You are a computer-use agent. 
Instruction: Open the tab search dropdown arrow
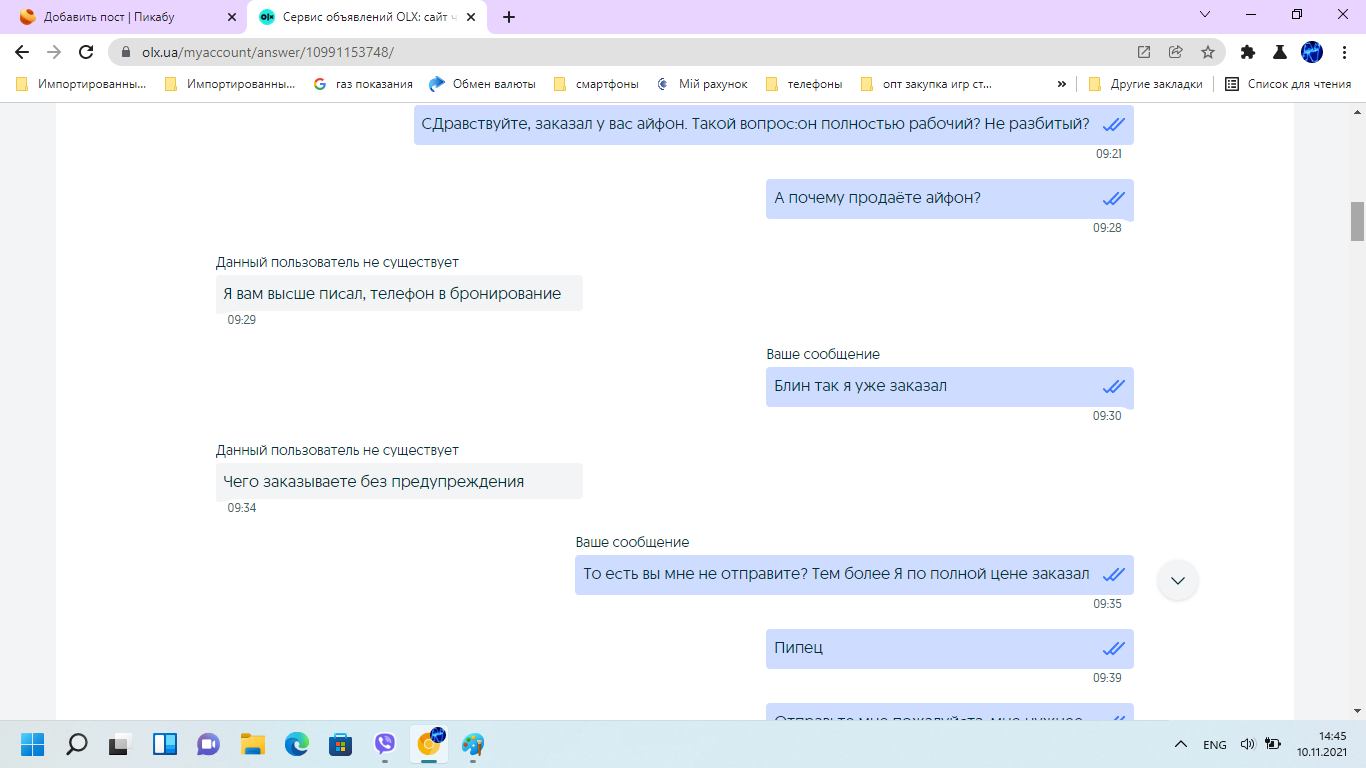pos(1205,14)
